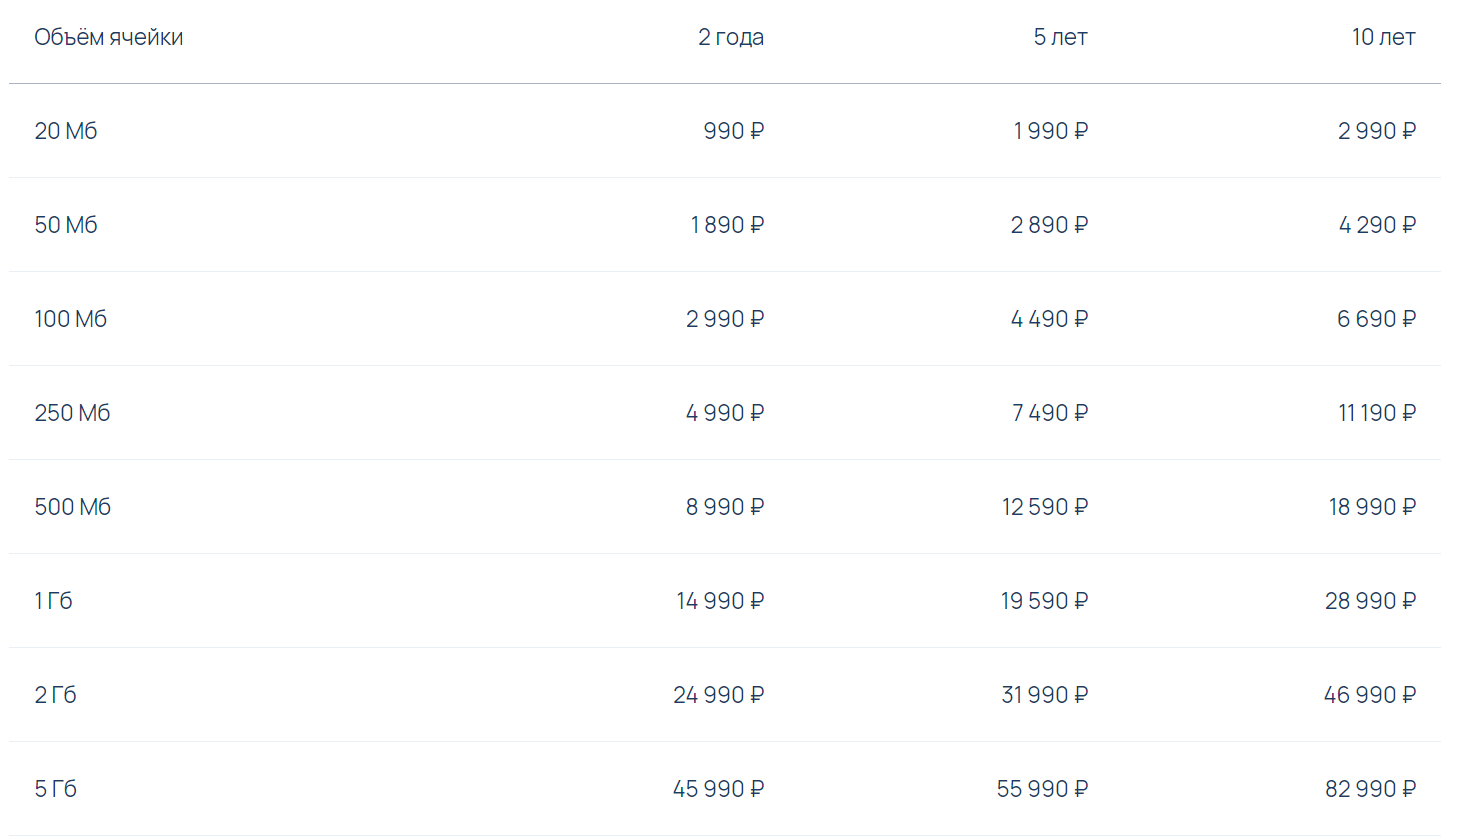Click the 6 690 ₽ price cell
This screenshot has height=838, width=1465.
pyautogui.click(x=1375, y=319)
